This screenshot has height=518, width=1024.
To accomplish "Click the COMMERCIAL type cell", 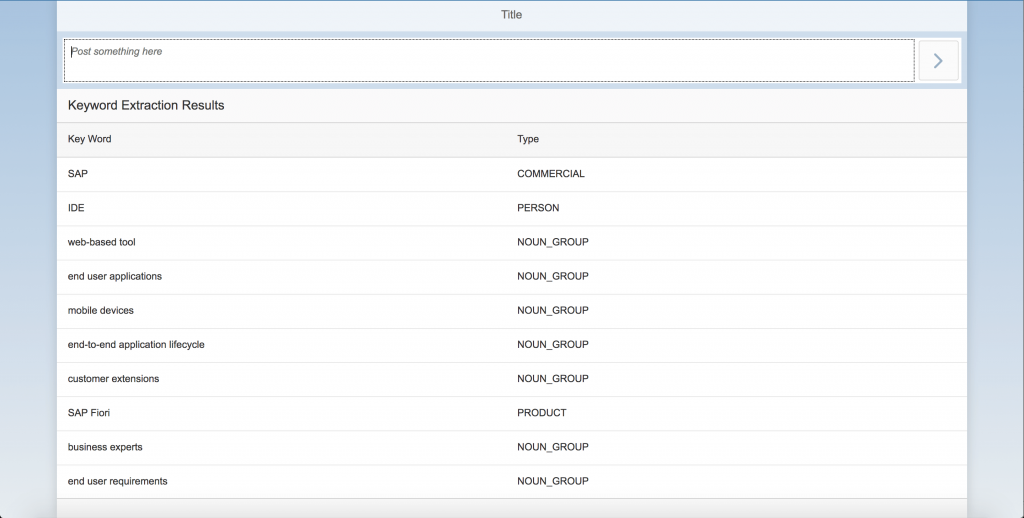I will (x=551, y=174).
